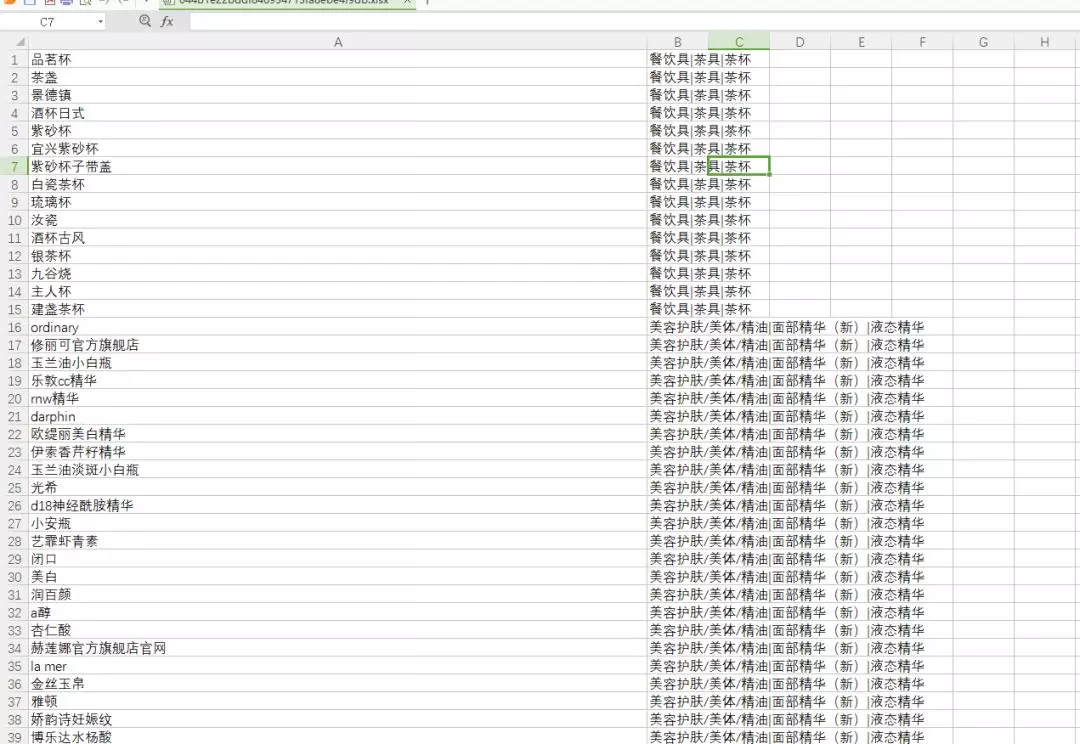Select column H header
Viewport: 1080px width, 744px height.
[x=1045, y=42]
